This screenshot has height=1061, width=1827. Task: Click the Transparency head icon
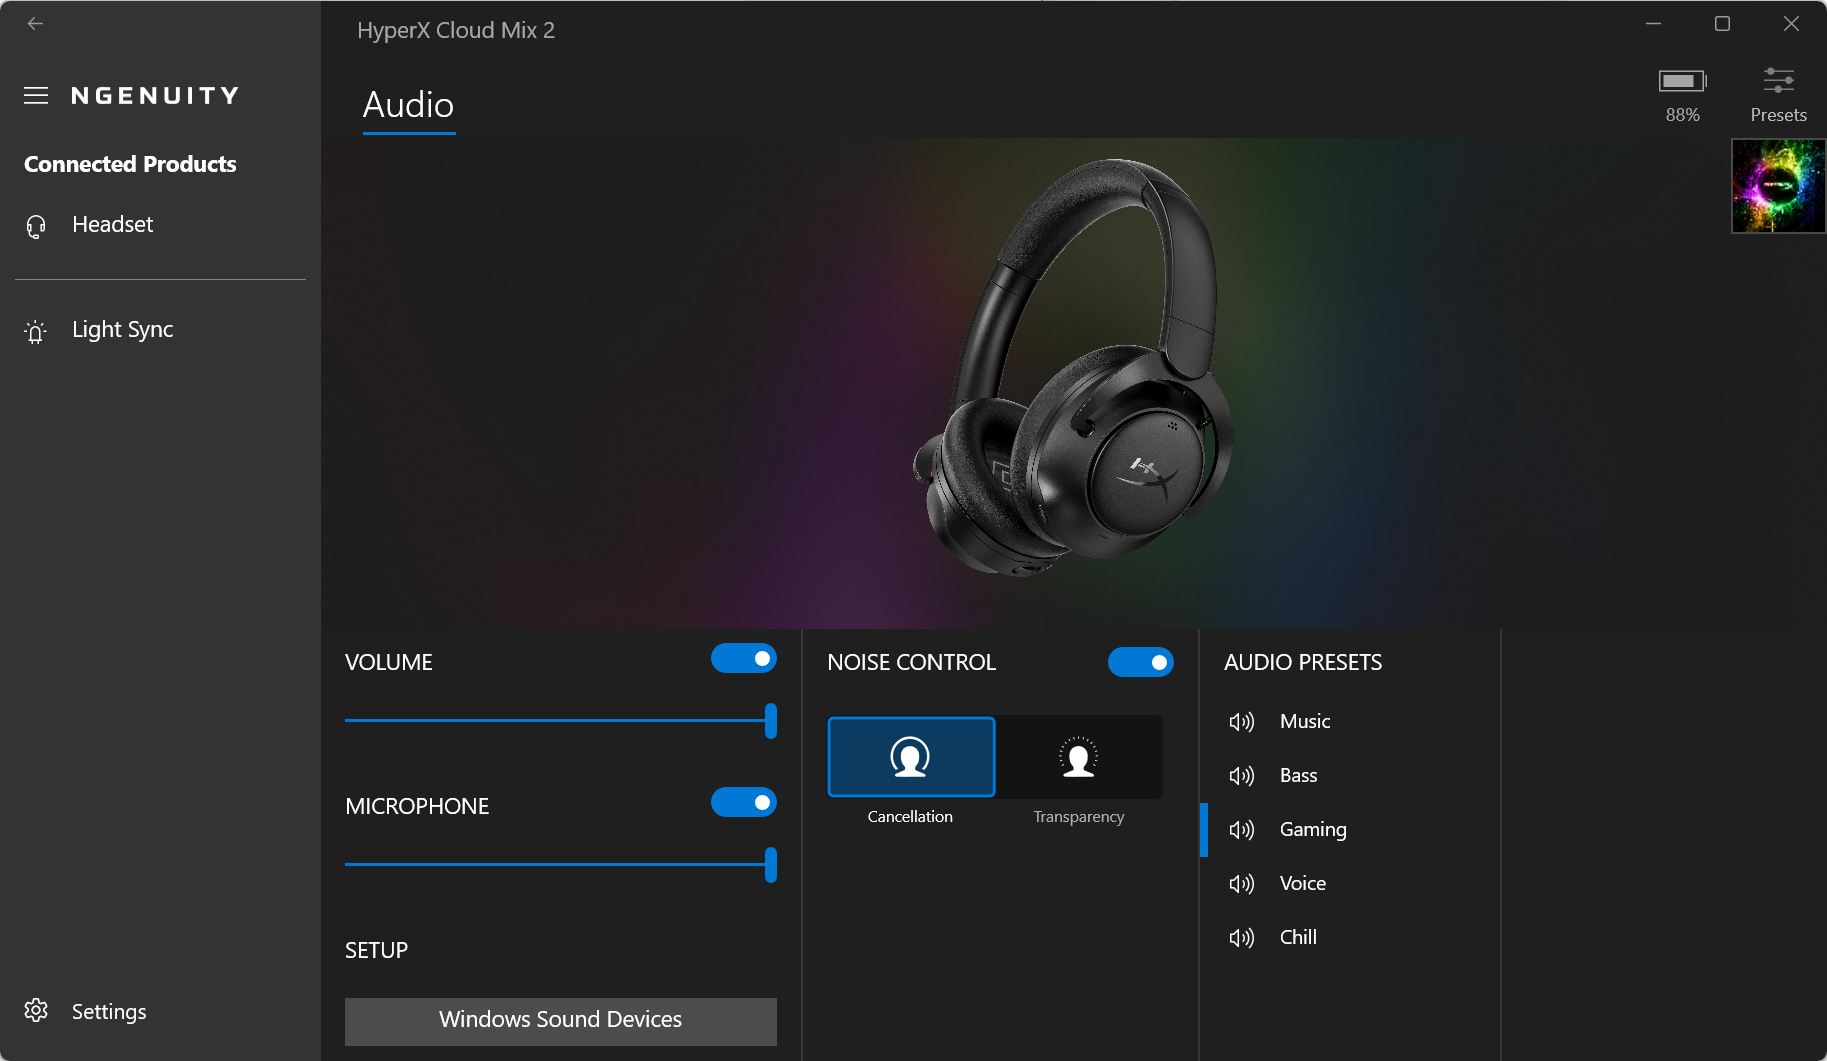1079,757
